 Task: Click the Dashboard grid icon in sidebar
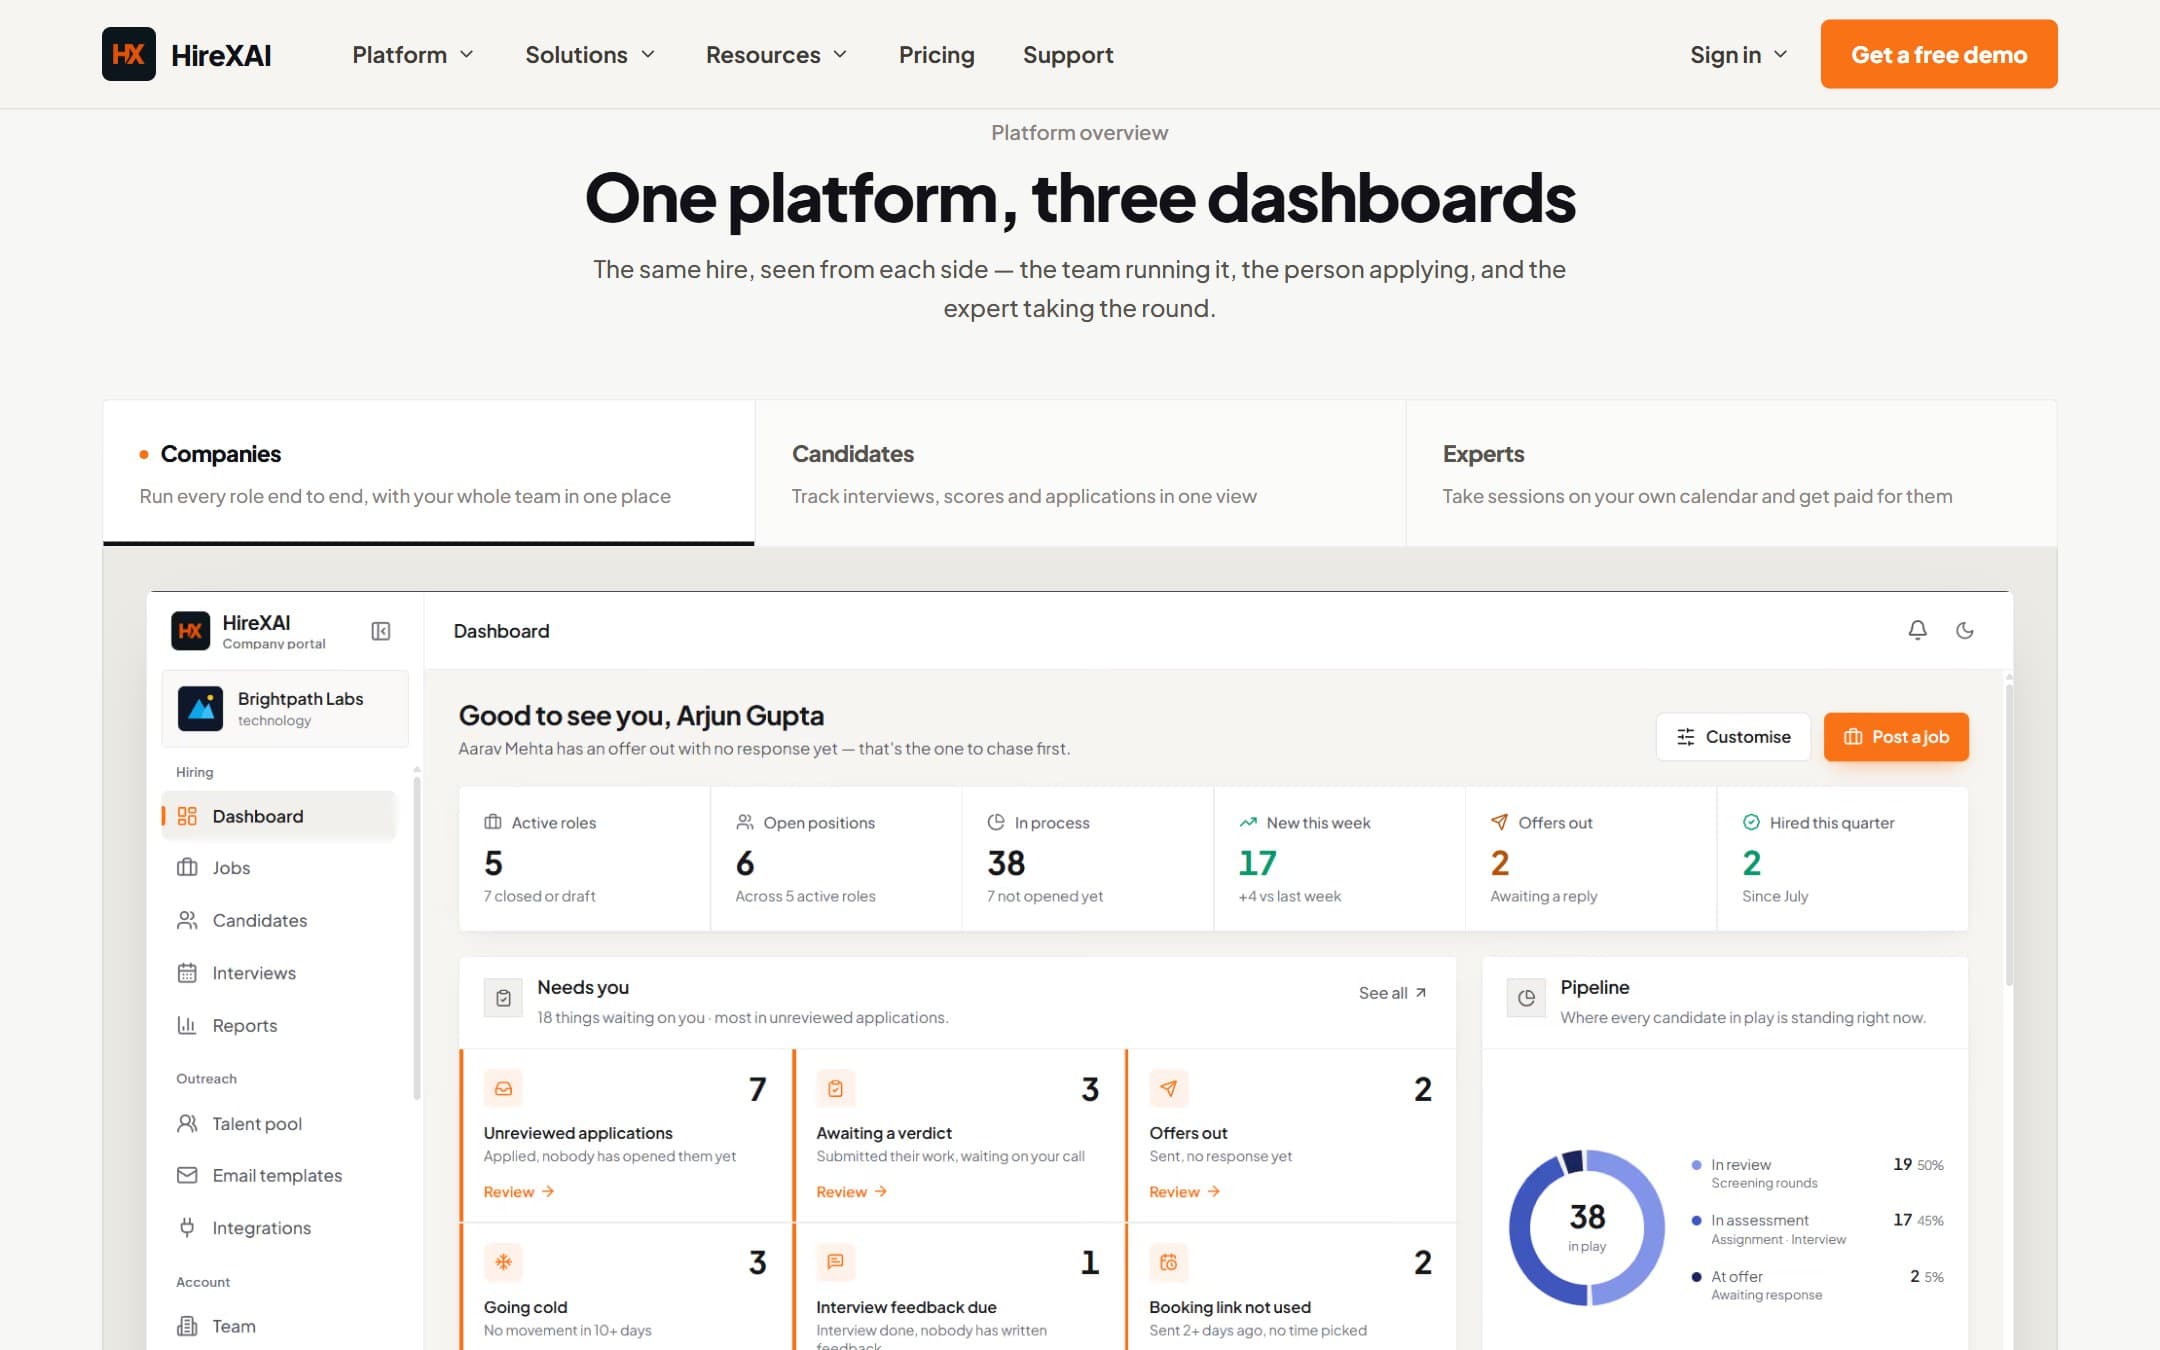tap(187, 816)
